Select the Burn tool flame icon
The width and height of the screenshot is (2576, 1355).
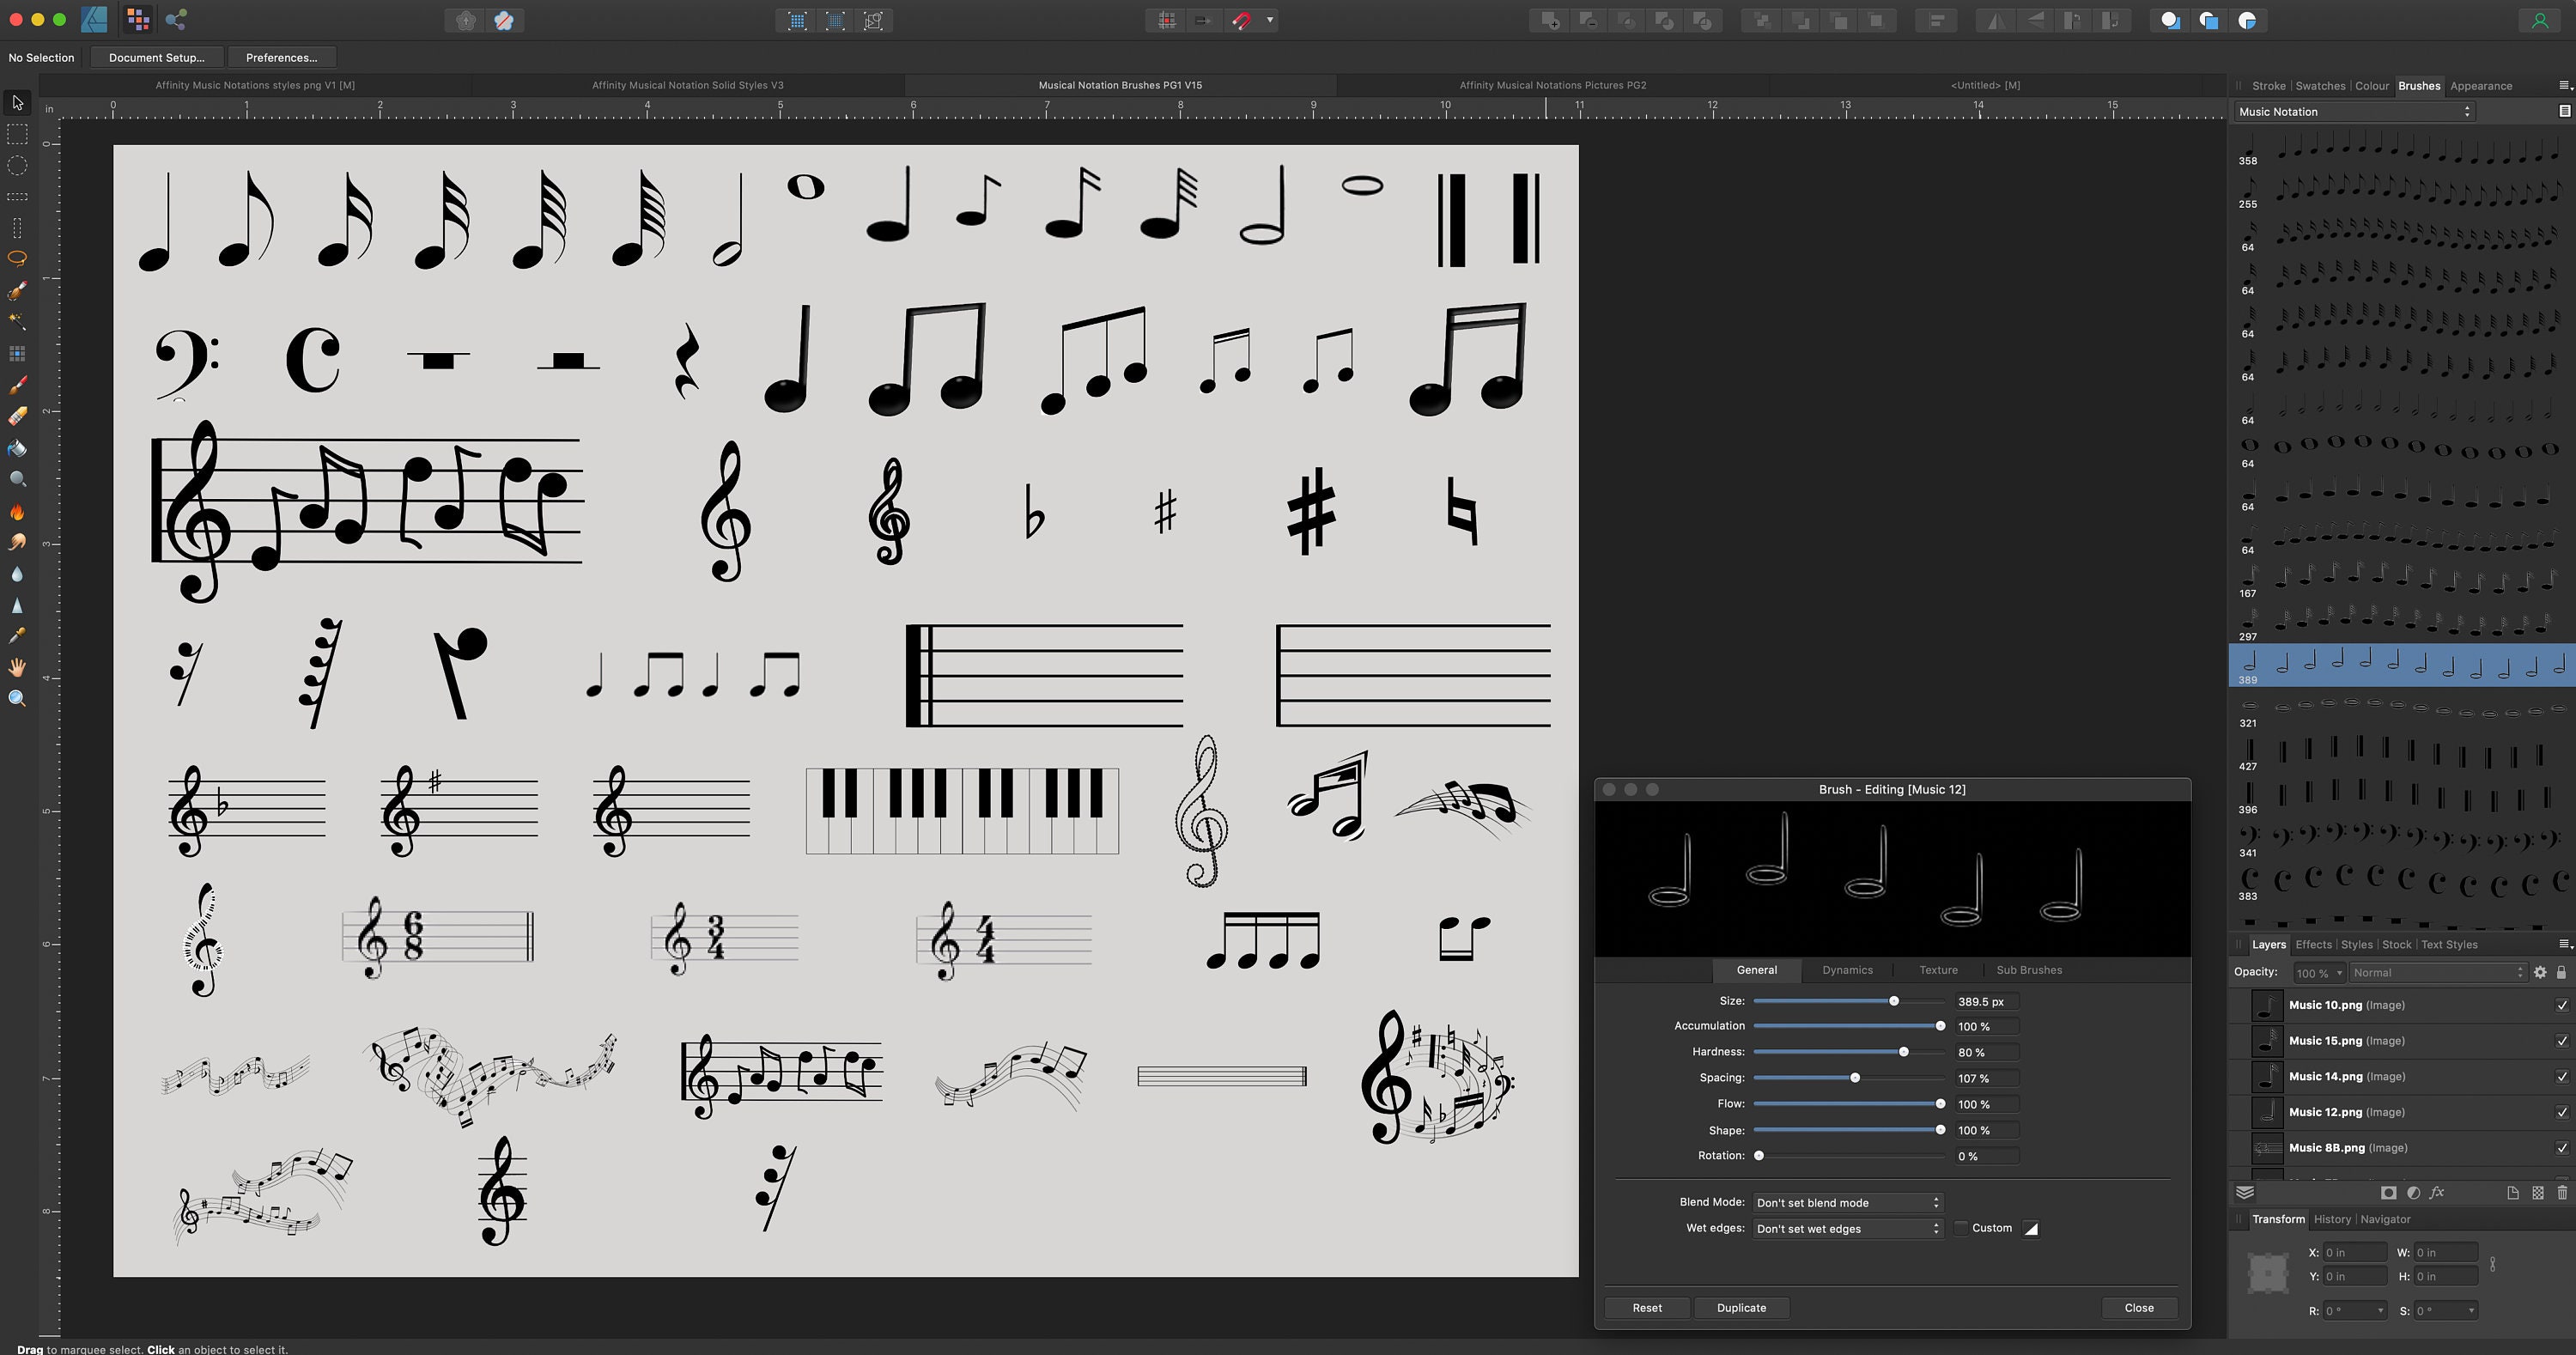[17, 512]
